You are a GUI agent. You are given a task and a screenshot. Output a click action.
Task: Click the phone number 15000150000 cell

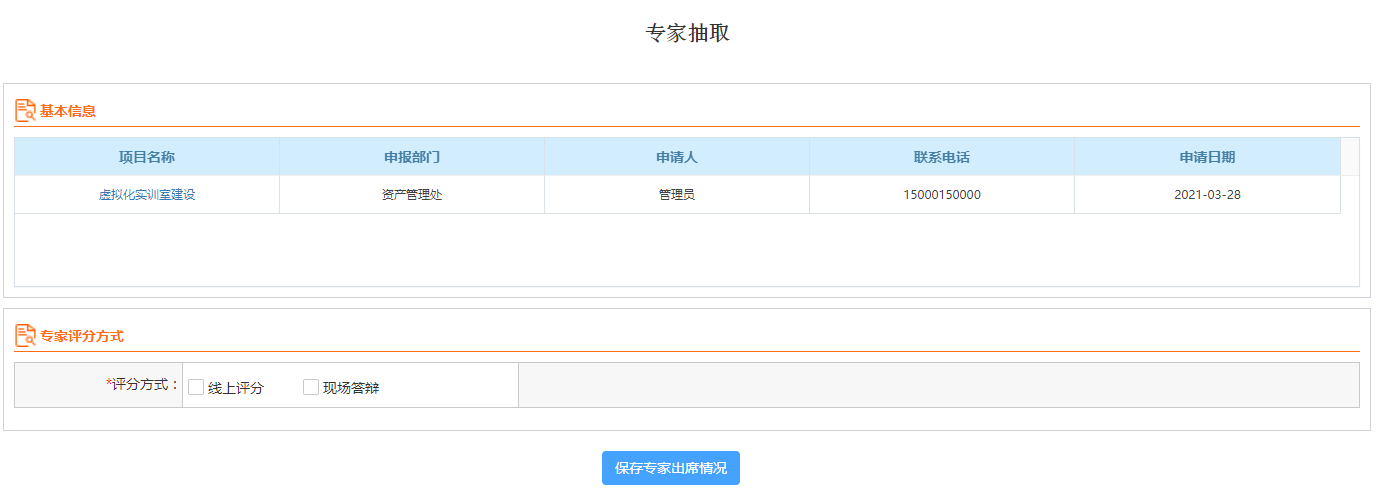942,195
